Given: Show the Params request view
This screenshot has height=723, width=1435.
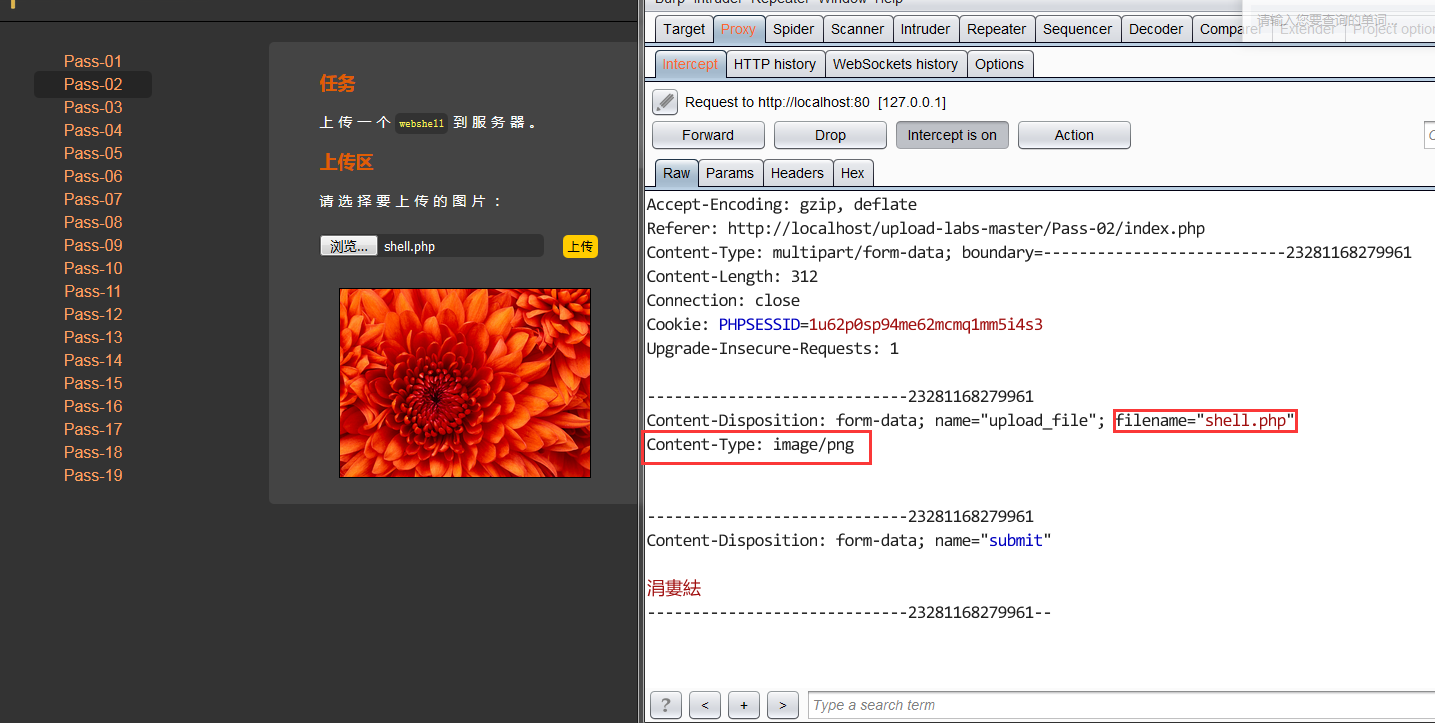Looking at the screenshot, I should click(730, 173).
